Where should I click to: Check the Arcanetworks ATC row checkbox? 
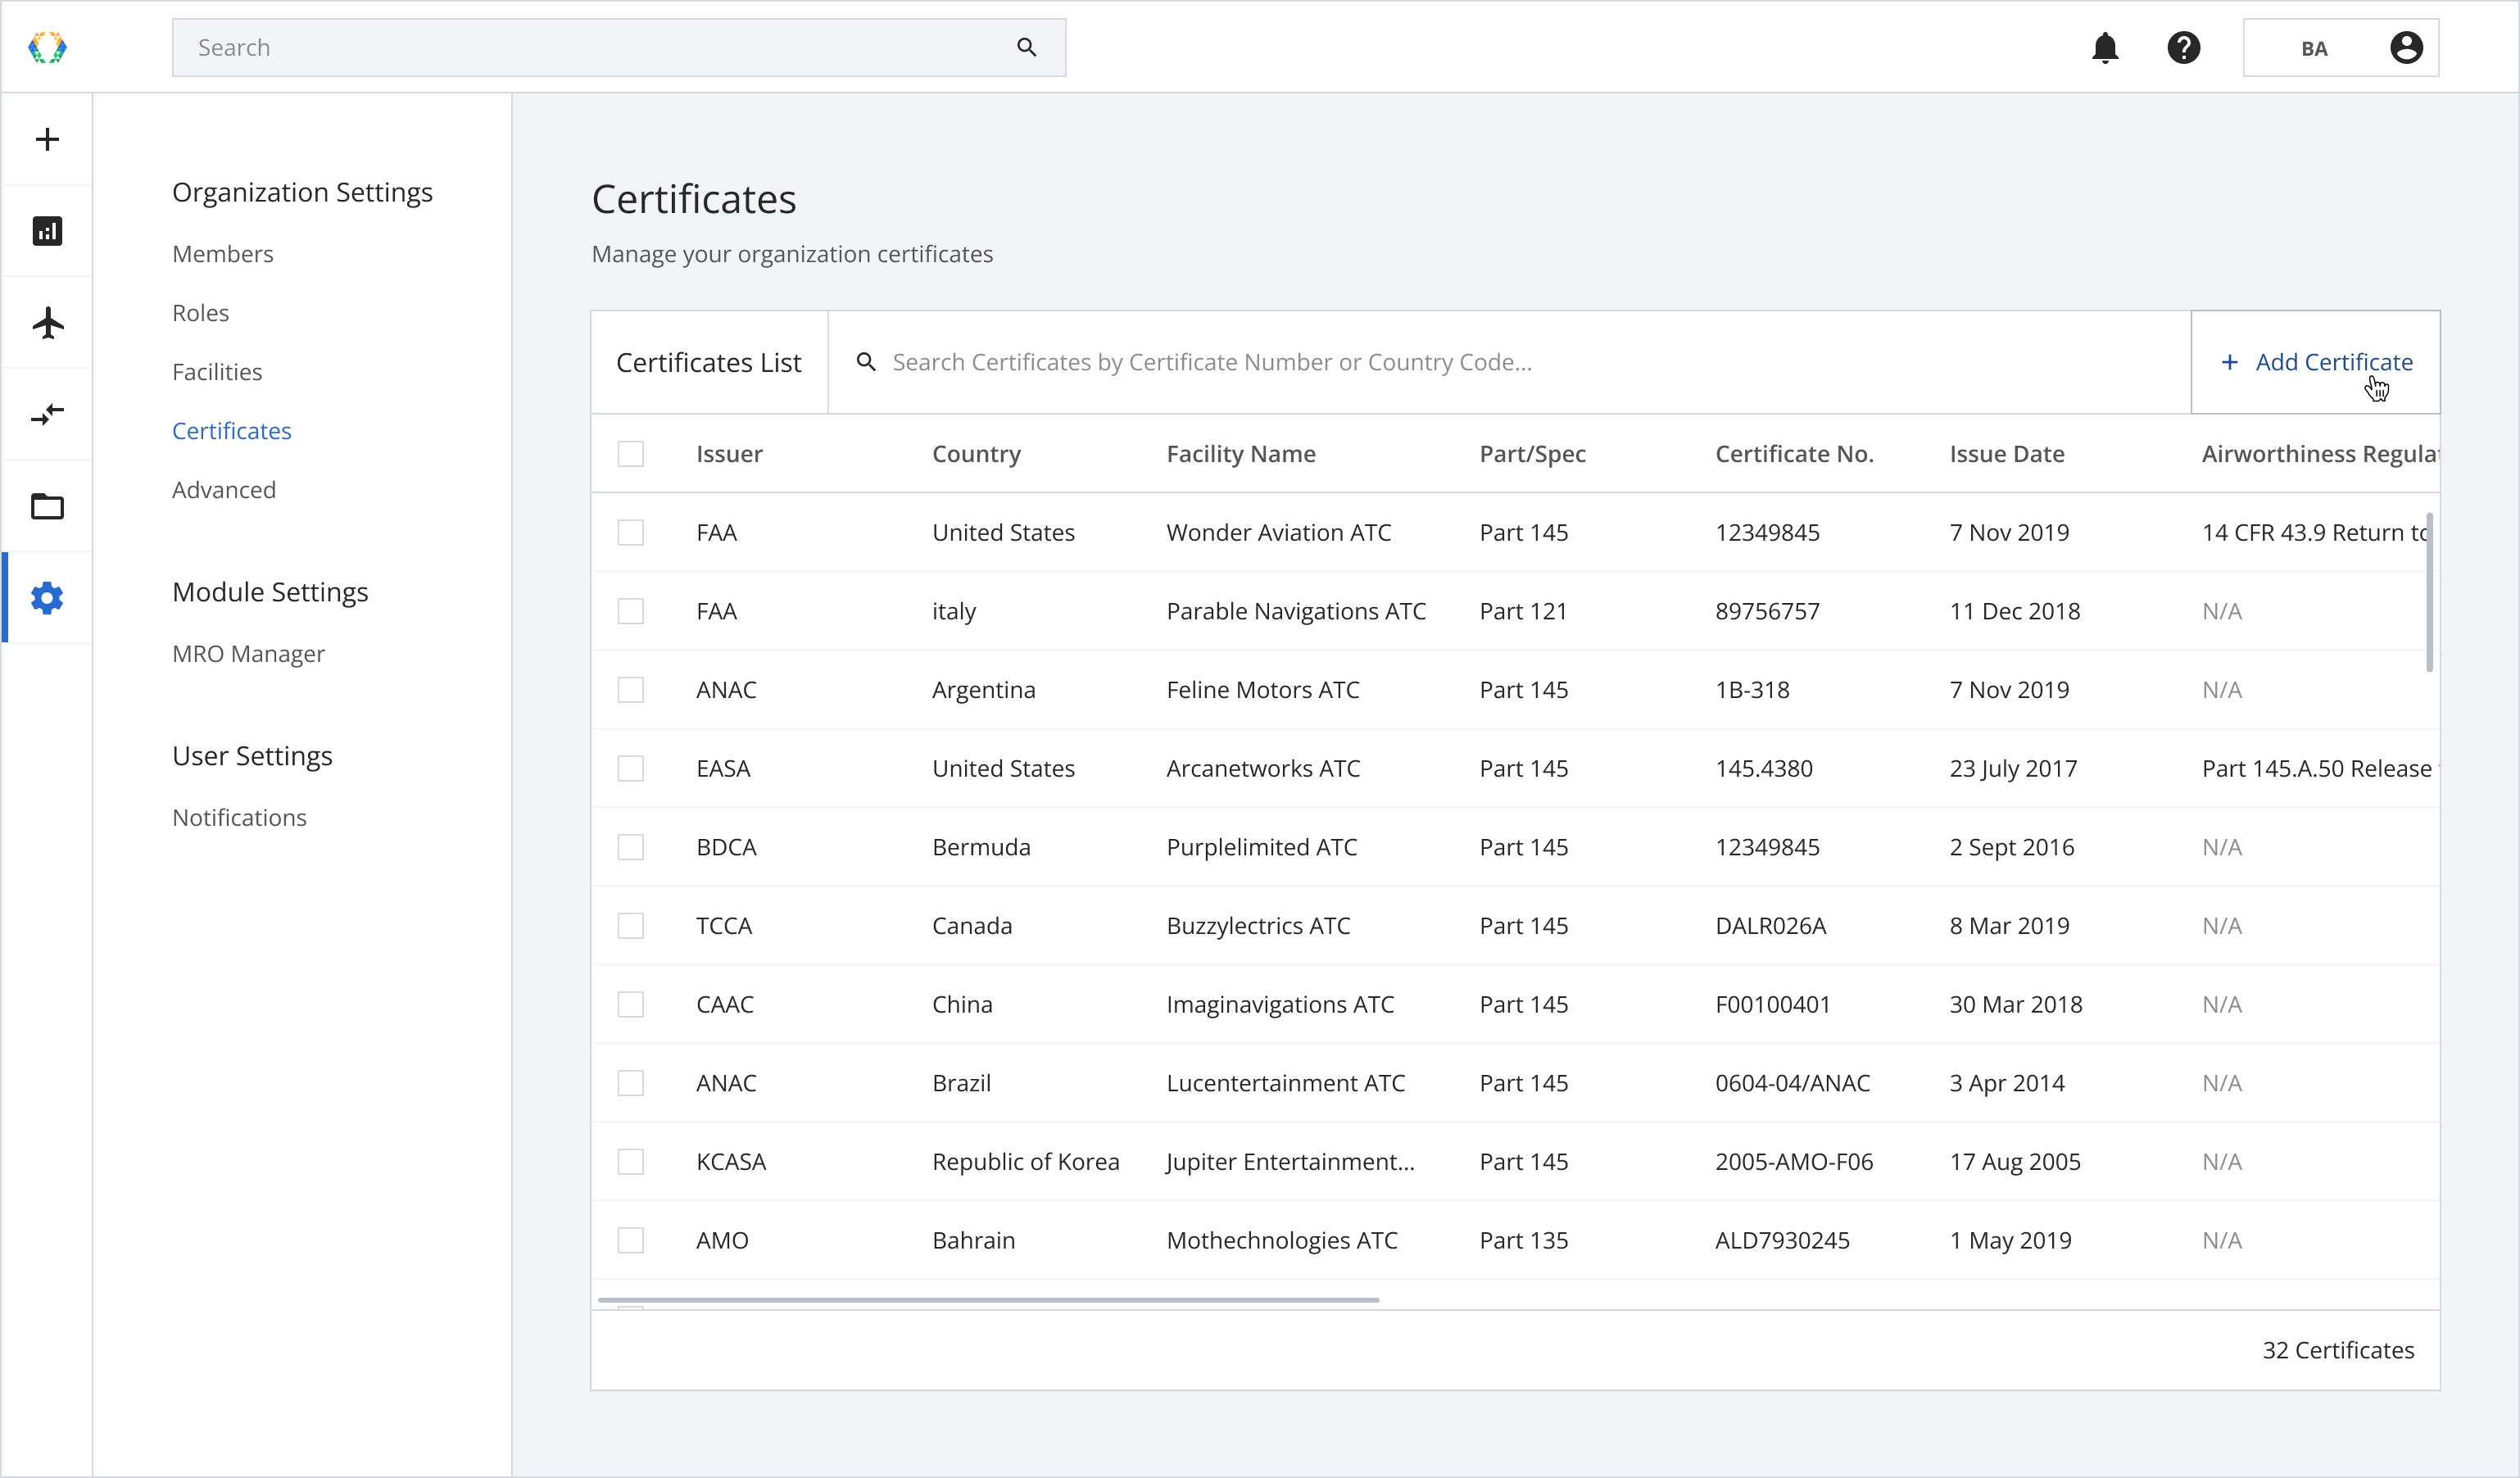(630, 768)
